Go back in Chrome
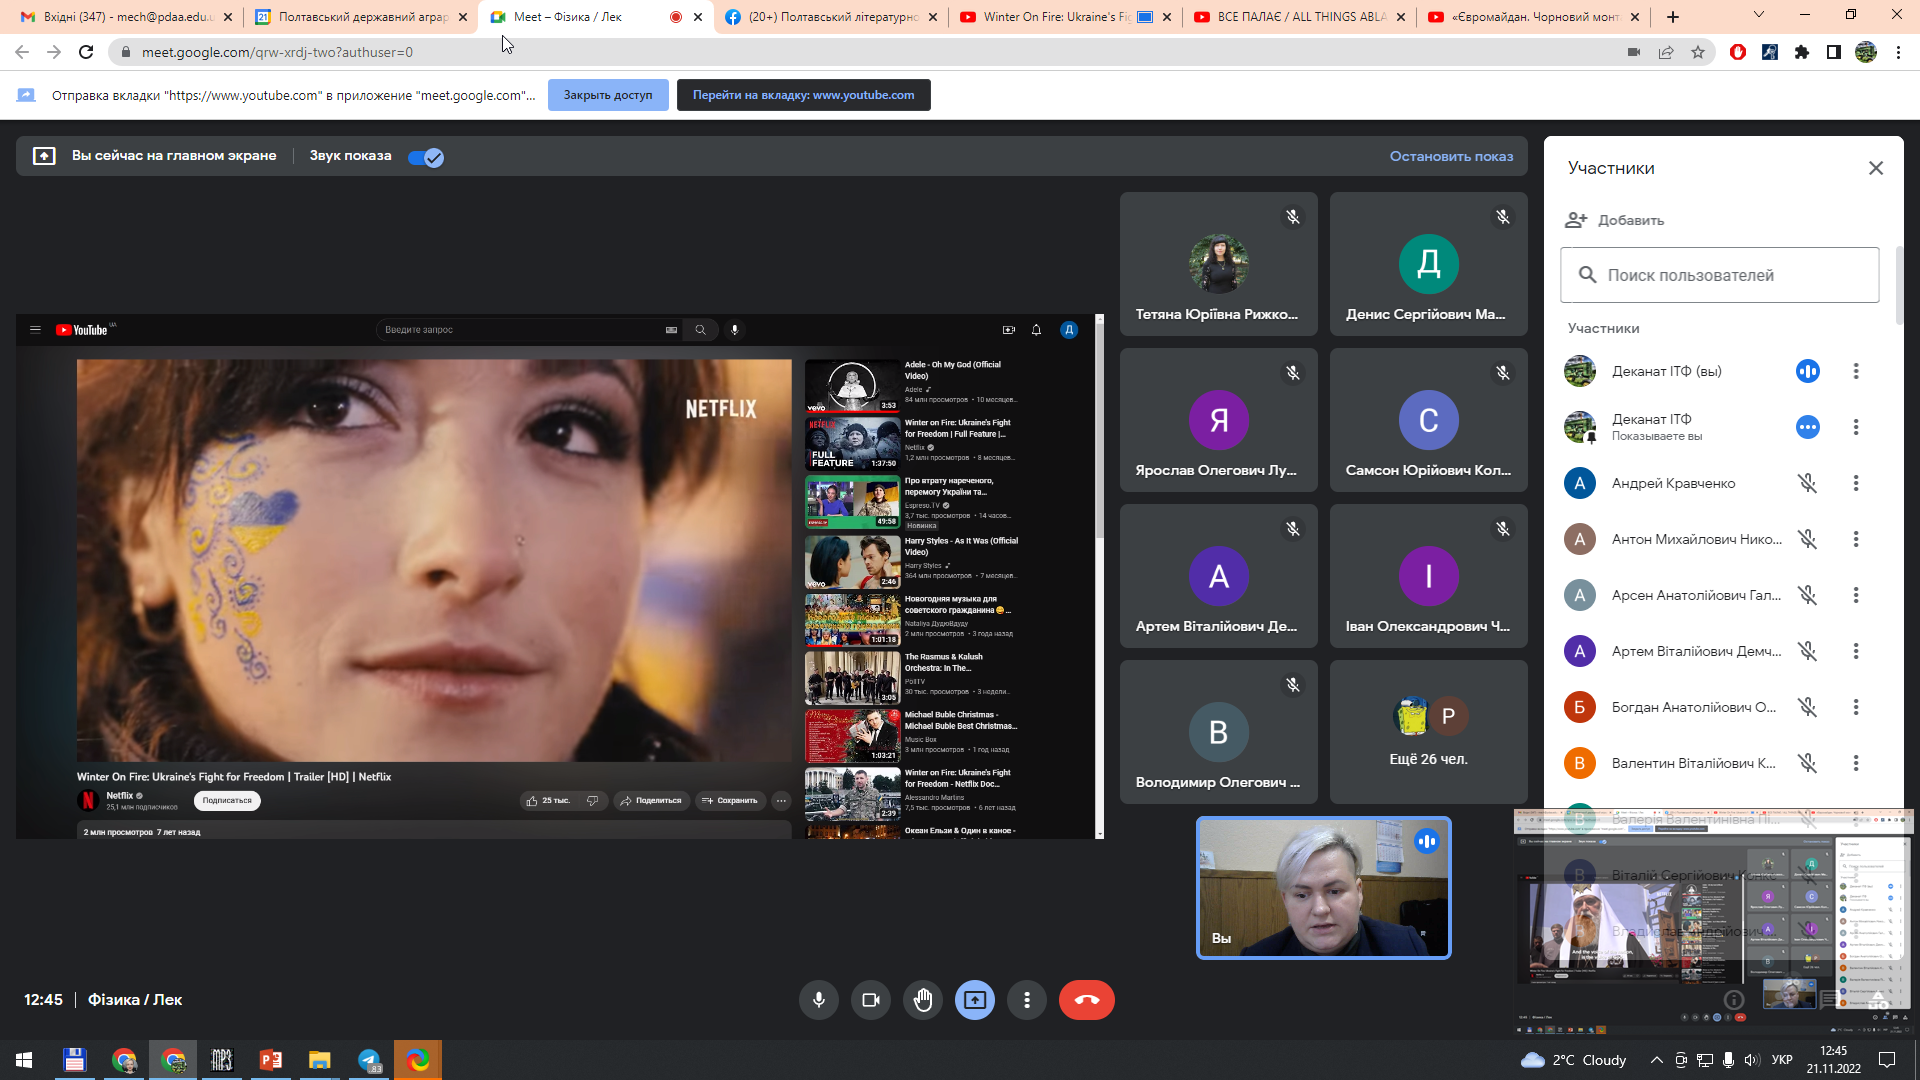Image resolution: width=1920 pixels, height=1080 pixels. coord(22,52)
